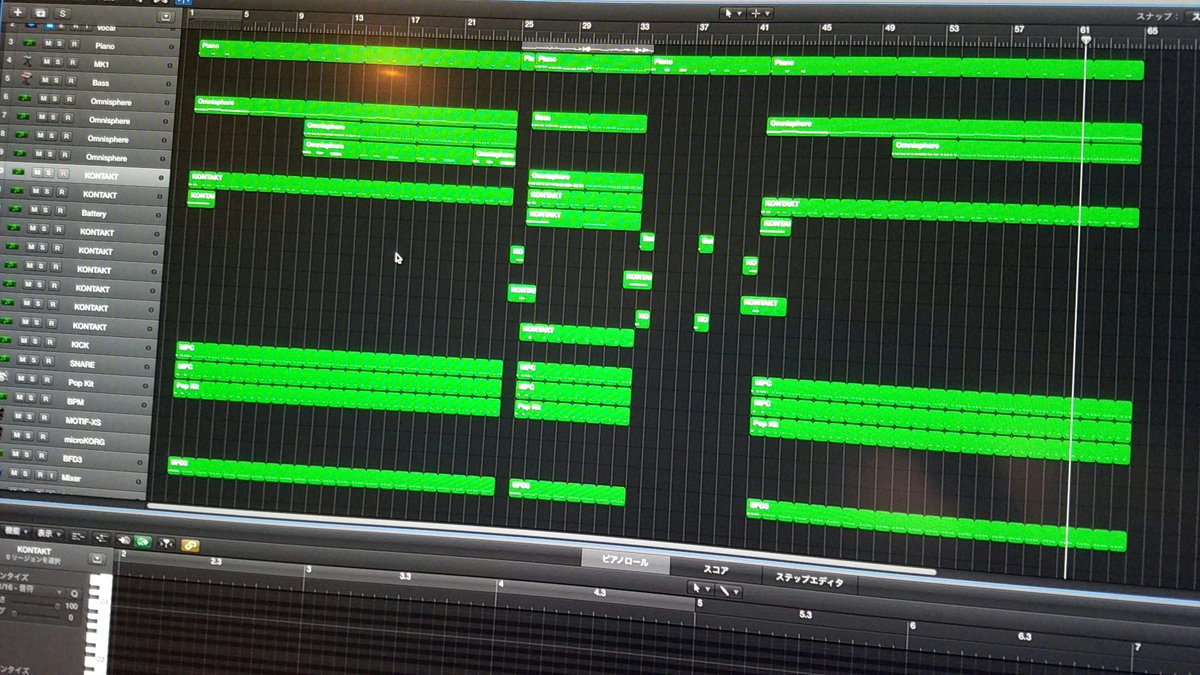The height and width of the screenshot is (675, 1200).
Task: Select the MOTIF-XS track name
Action: (83, 421)
